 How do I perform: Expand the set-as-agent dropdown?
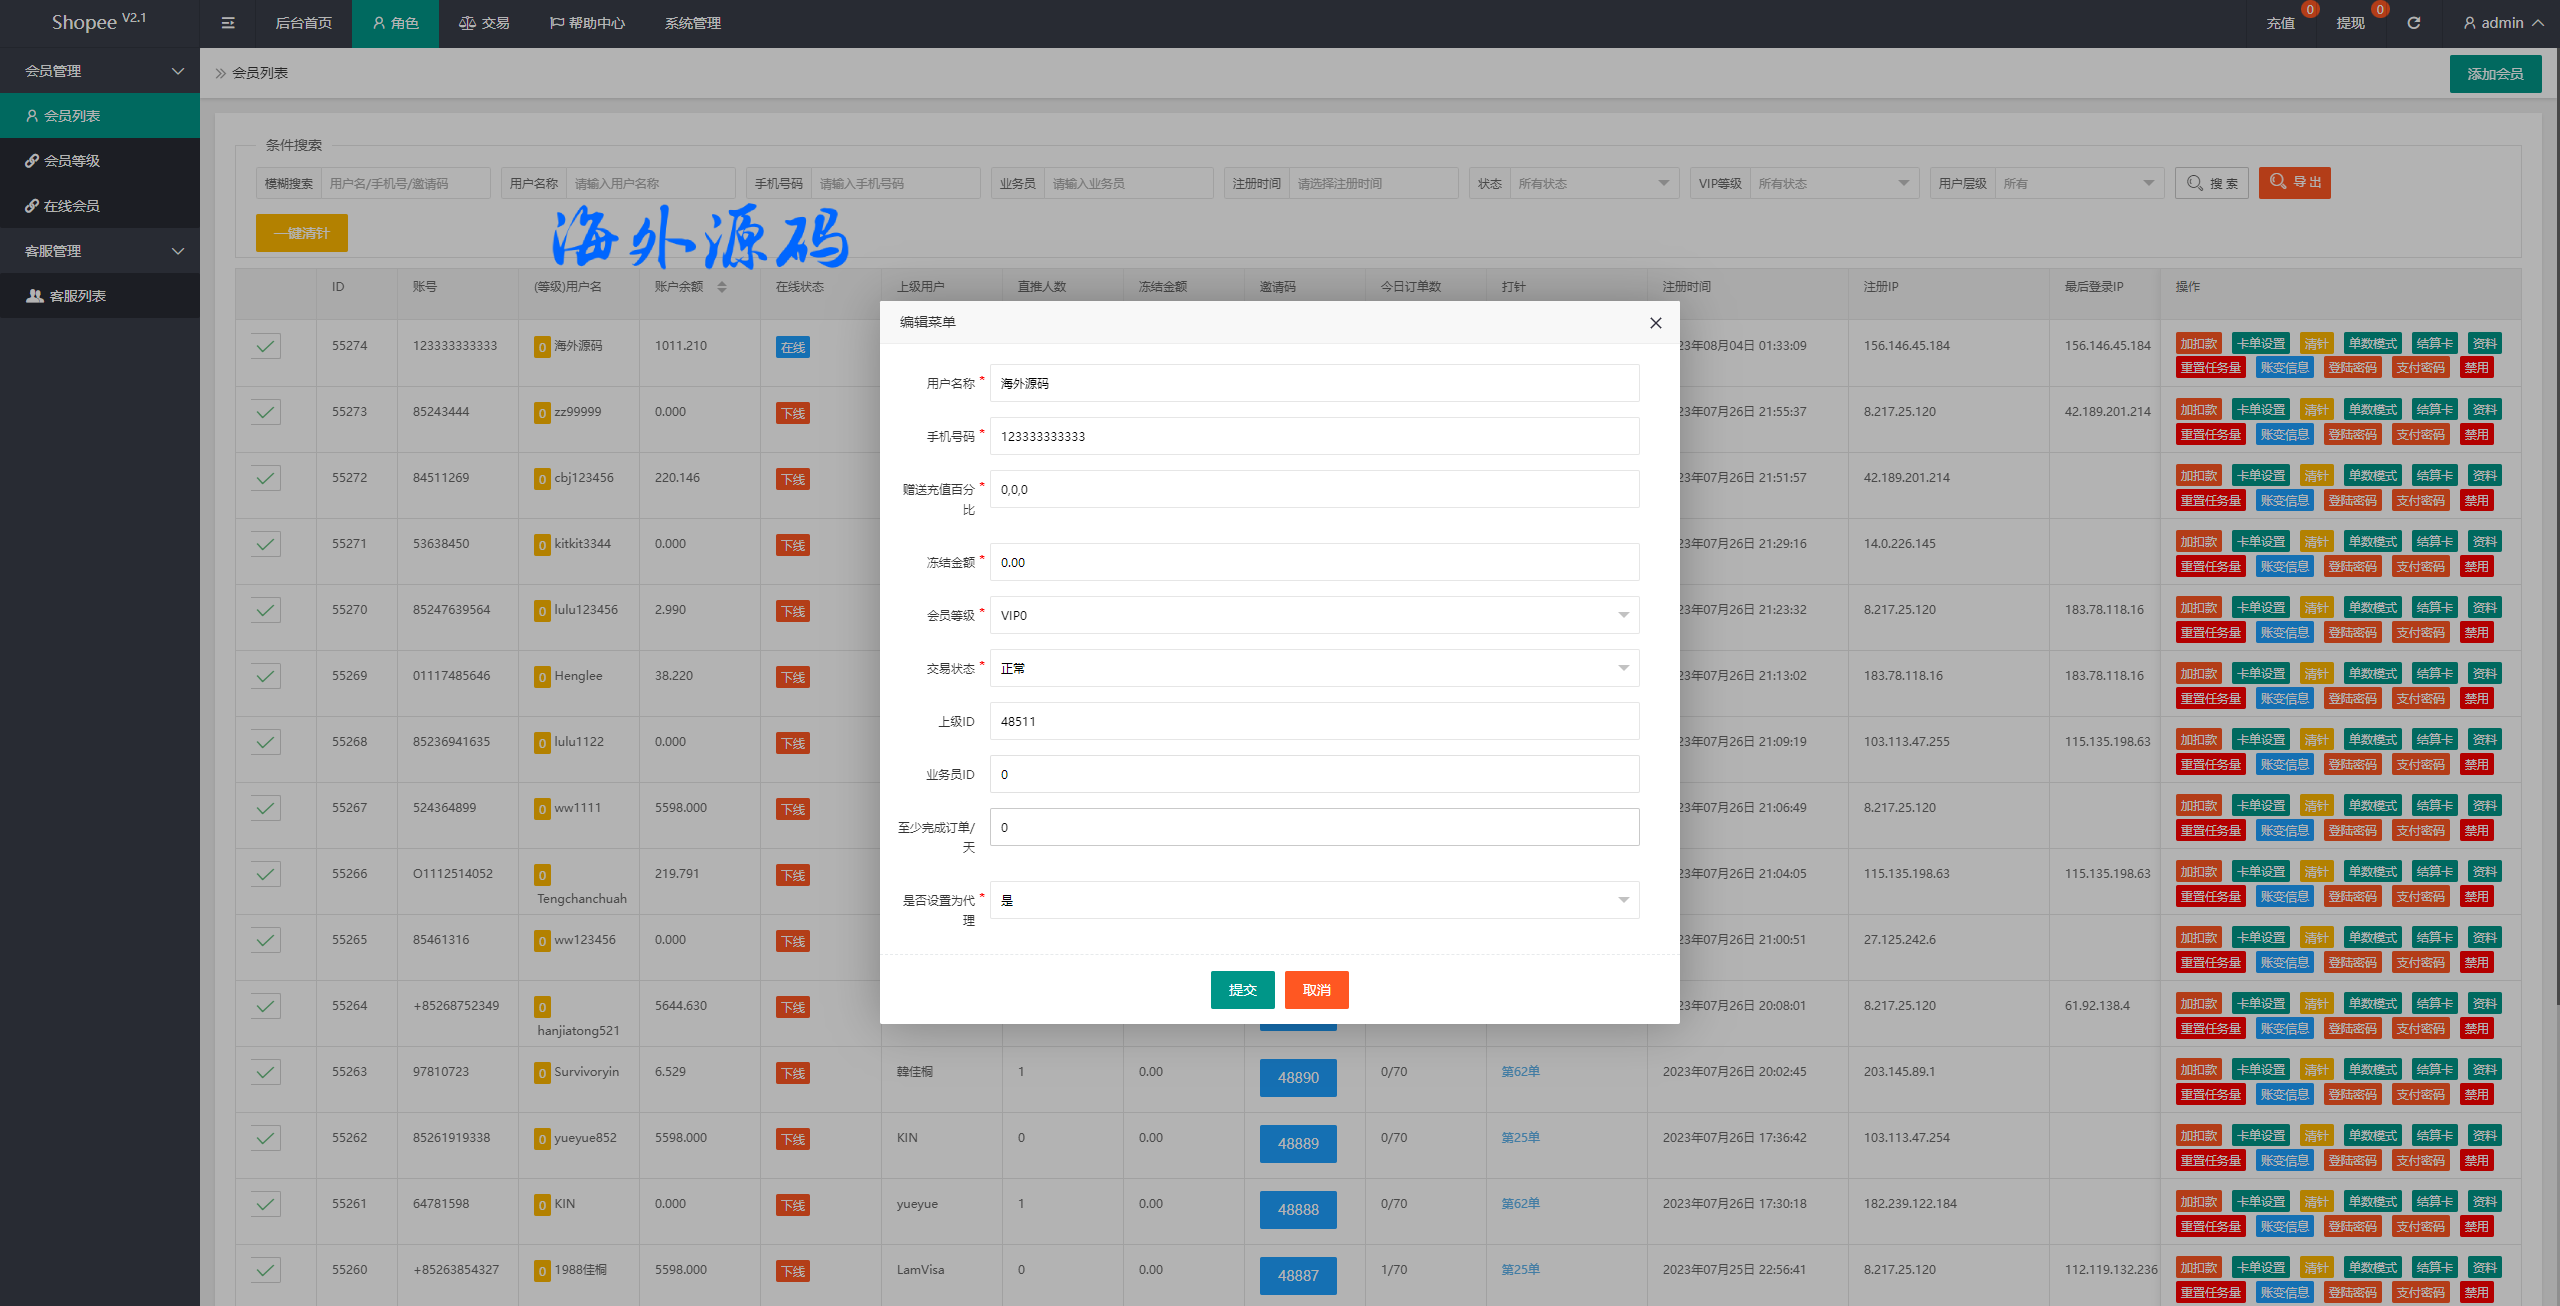[x=1314, y=900]
